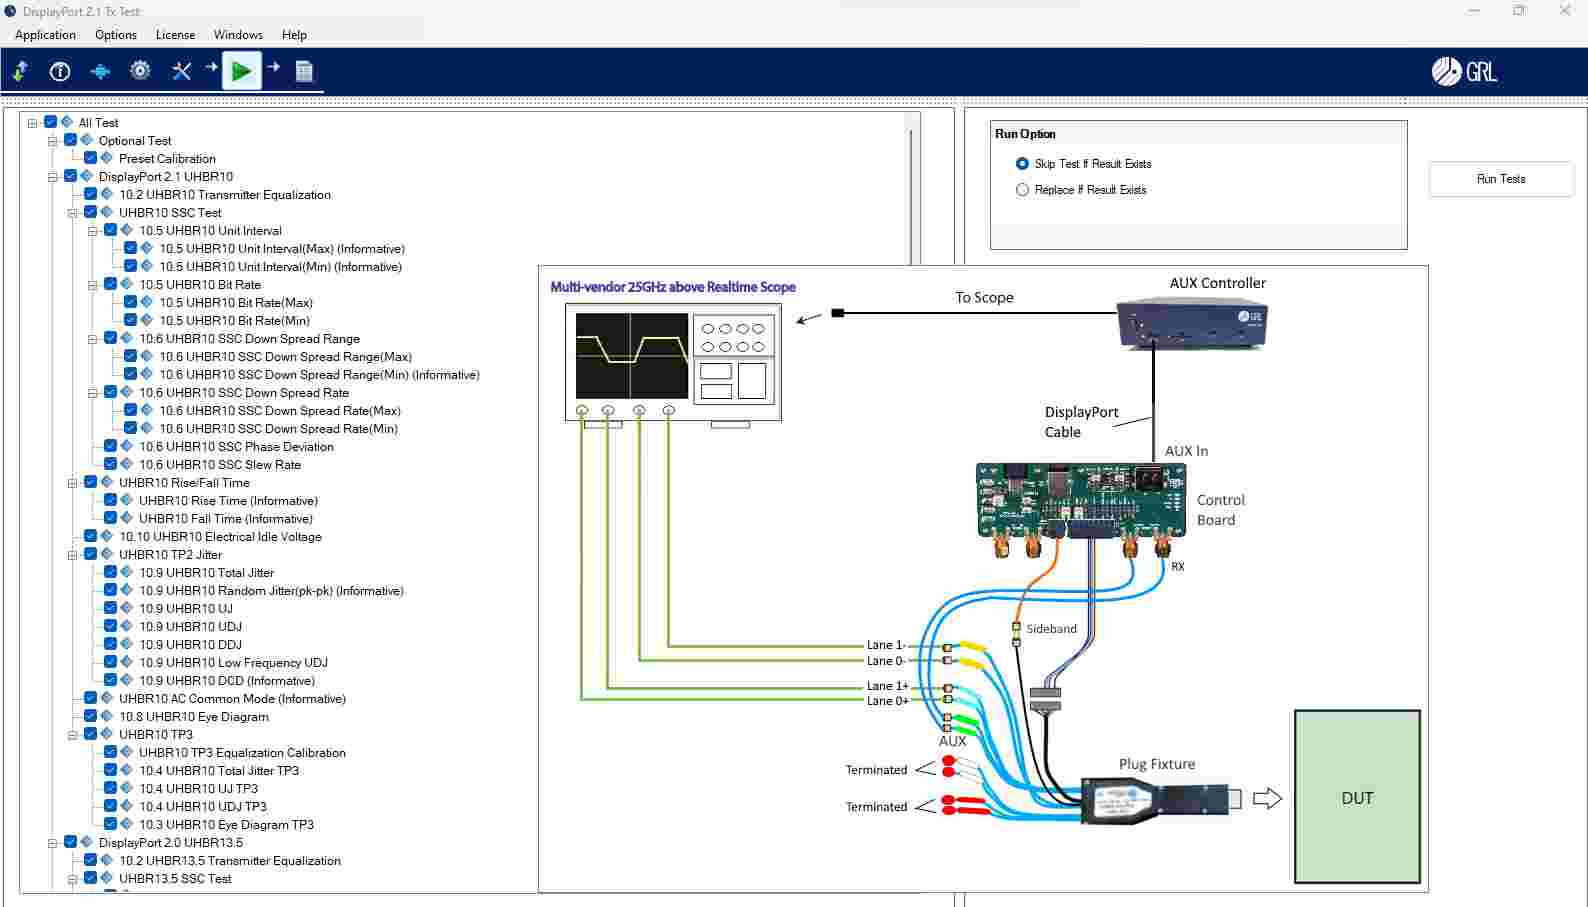Open the Options menu
Image resolution: width=1588 pixels, height=907 pixels.
(x=116, y=35)
